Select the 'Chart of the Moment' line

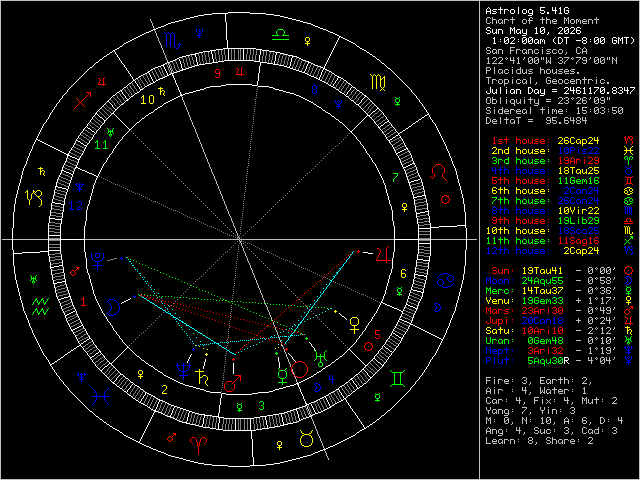click(542, 21)
